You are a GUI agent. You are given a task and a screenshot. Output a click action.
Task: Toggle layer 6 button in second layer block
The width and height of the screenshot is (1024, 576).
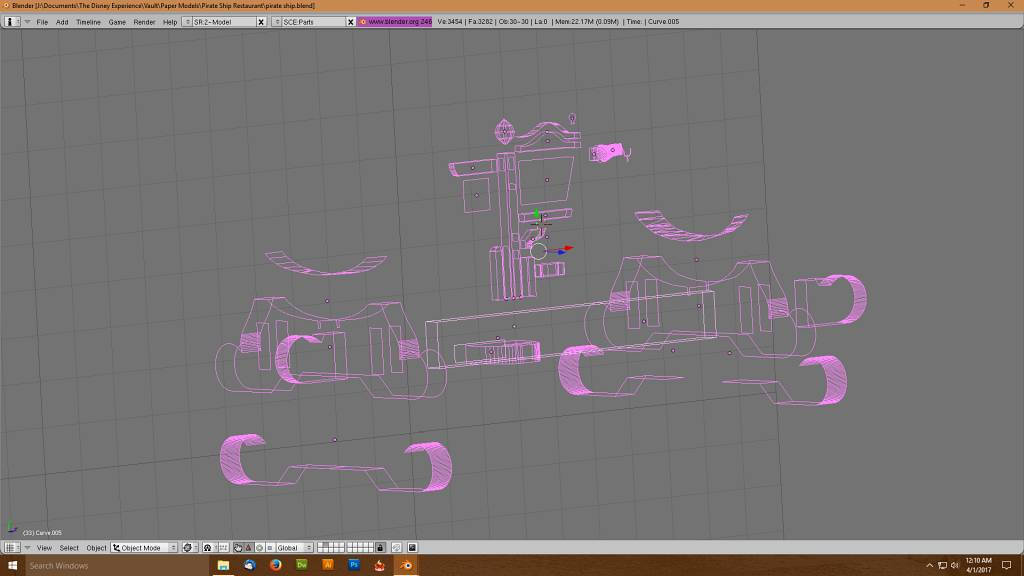tap(351, 545)
